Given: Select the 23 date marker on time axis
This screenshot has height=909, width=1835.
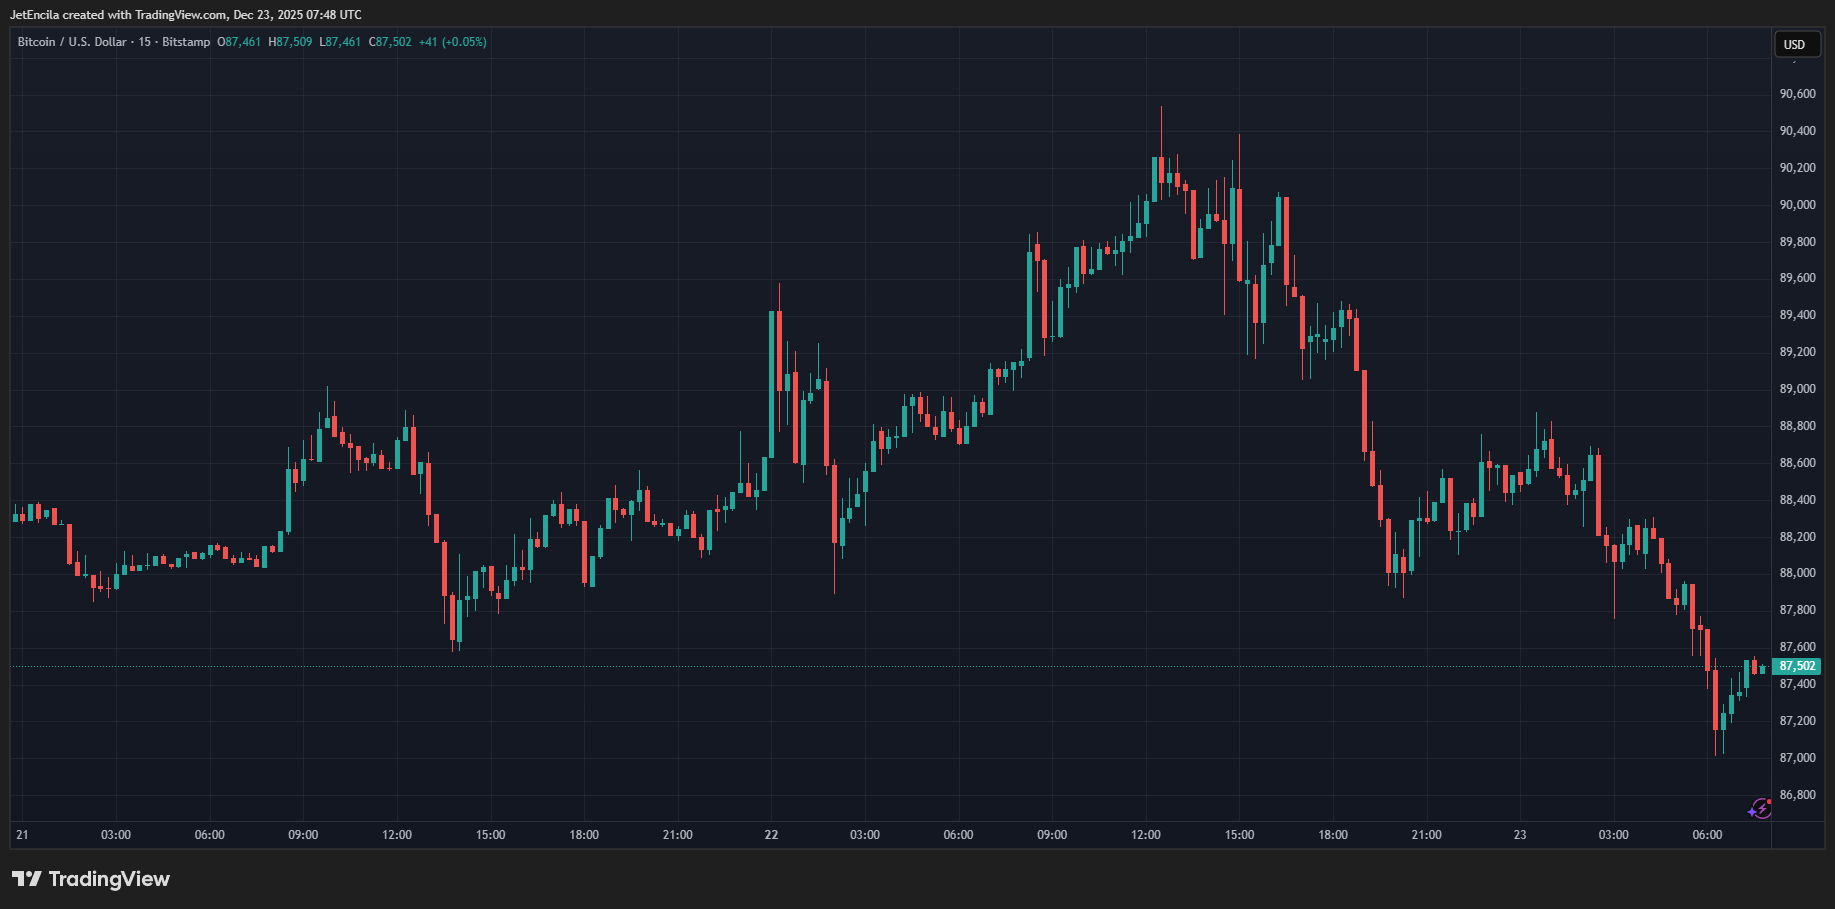Looking at the screenshot, I should point(1520,835).
